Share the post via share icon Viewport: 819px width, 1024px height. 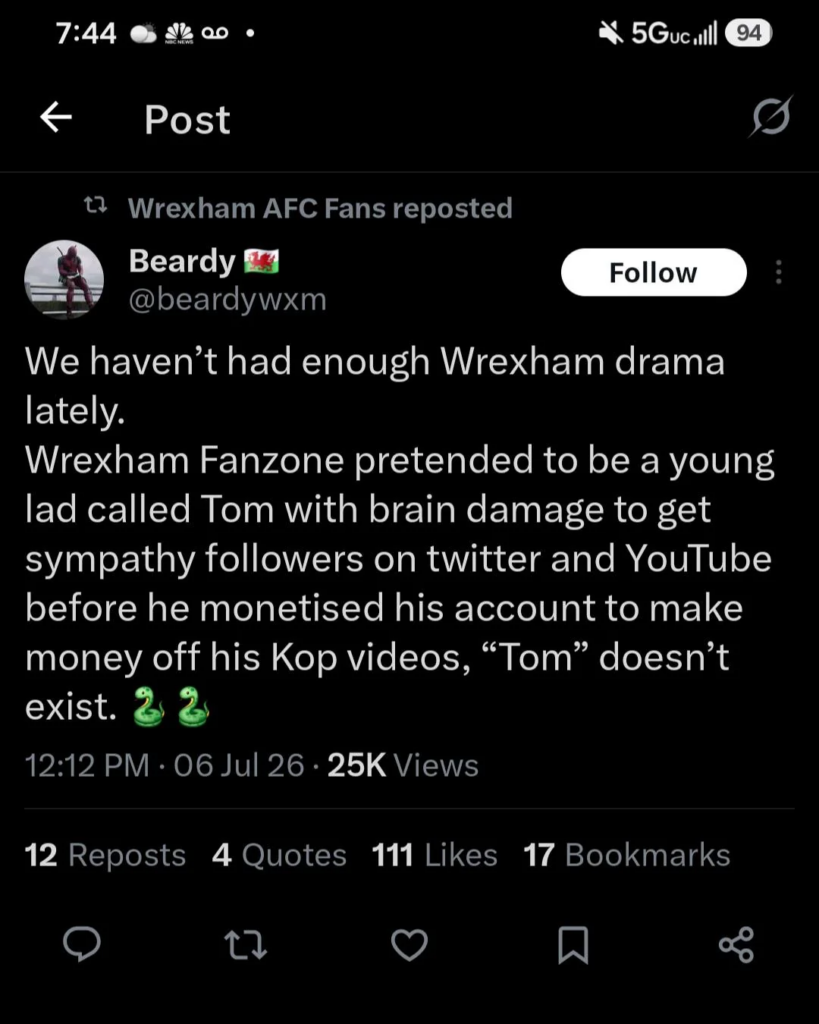[737, 944]
